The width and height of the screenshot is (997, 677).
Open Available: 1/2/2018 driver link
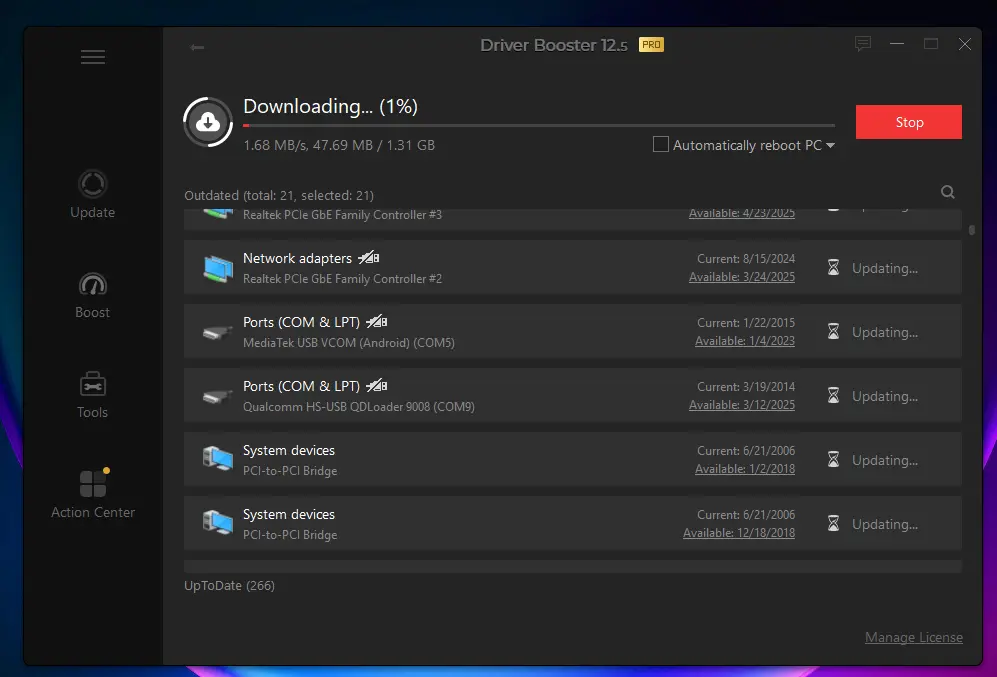point(745,469)
